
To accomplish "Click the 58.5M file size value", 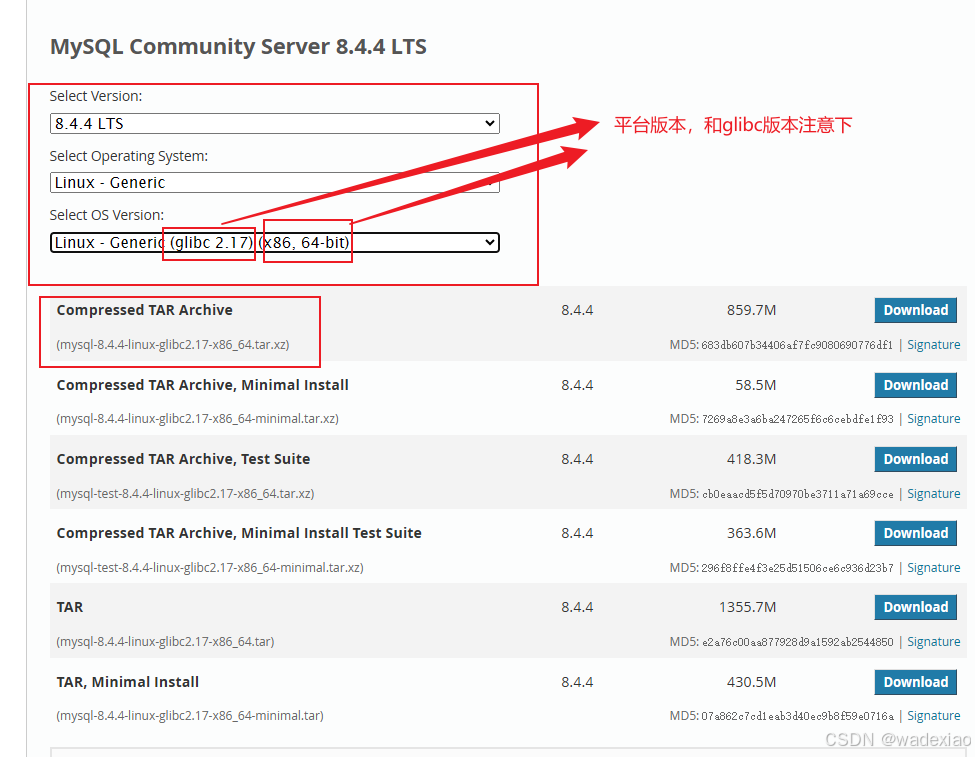I will pyautogui.click(x=756, y=385).
